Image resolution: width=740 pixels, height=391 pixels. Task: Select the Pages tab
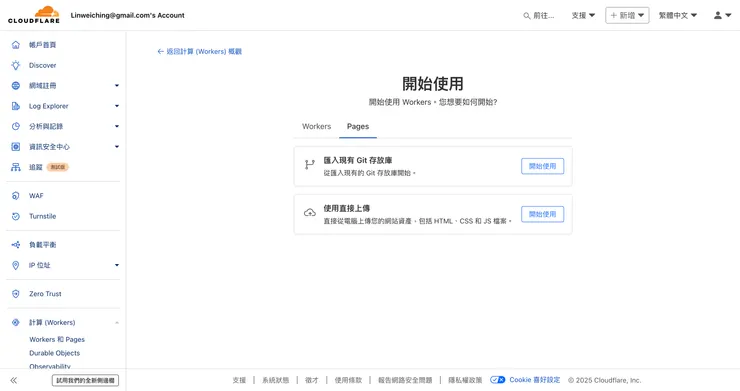pos(358,127)
